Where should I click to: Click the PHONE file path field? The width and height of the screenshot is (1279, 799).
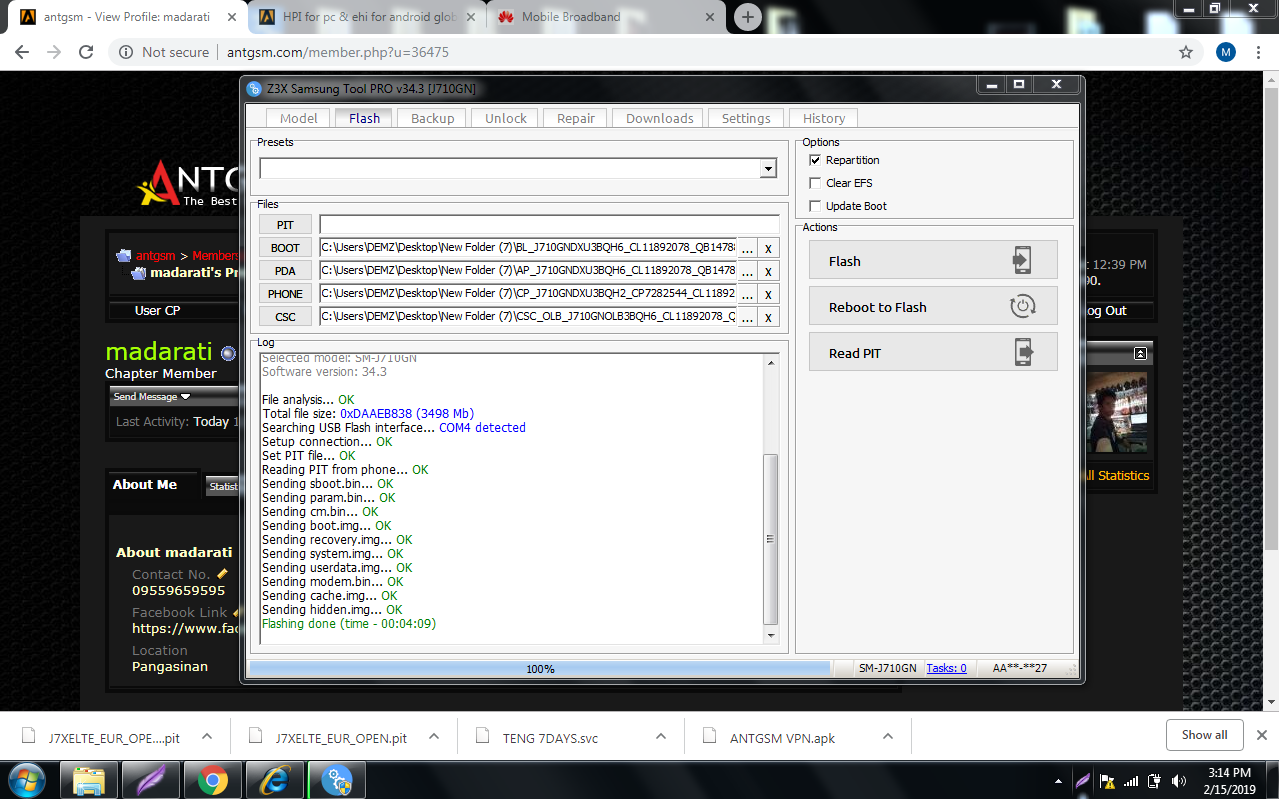tap(527, 293)
